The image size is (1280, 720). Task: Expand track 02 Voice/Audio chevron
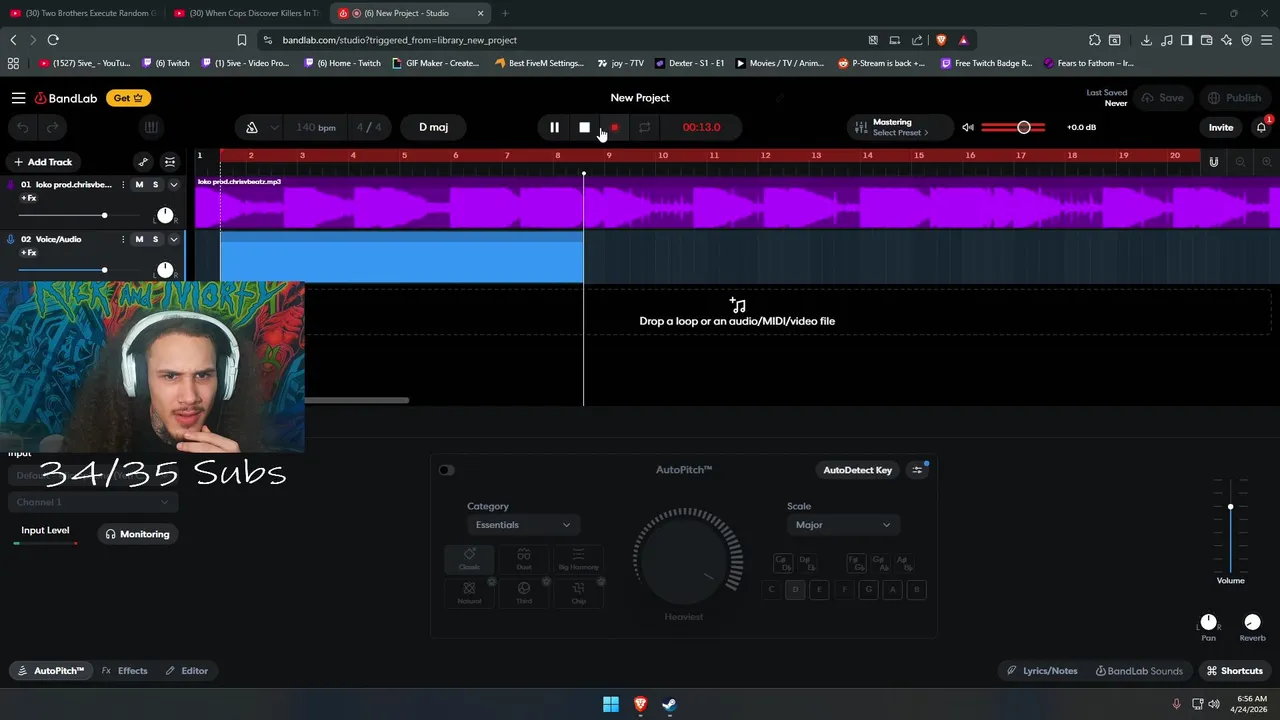pyautogui.click(x=174, y=239)
